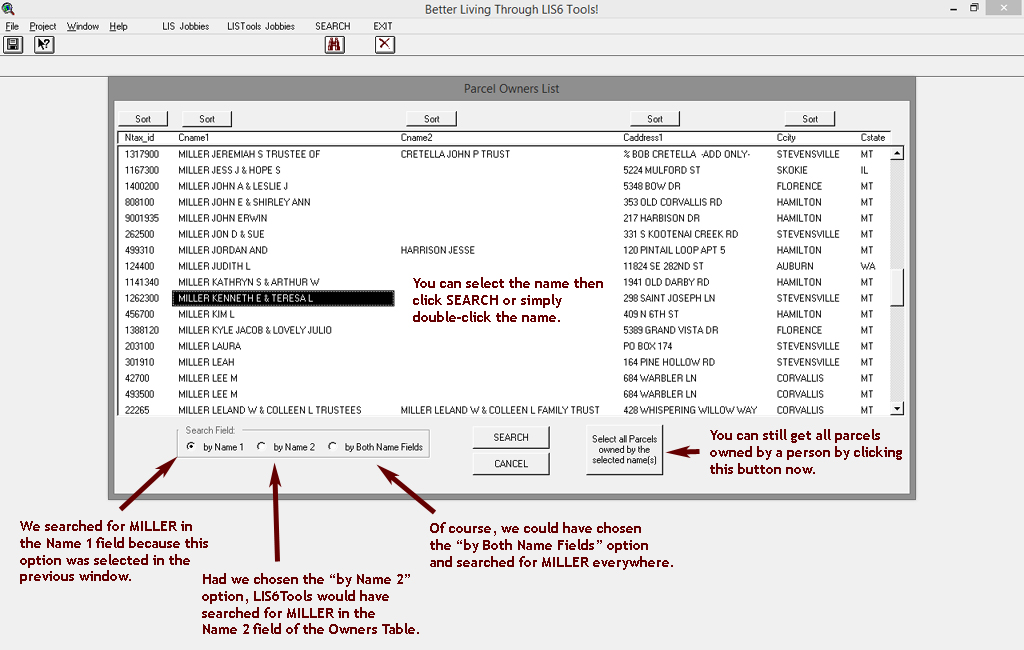1024x650 pixels.
Task: Sort the list by Cname1 column
Action: point(207,119)
